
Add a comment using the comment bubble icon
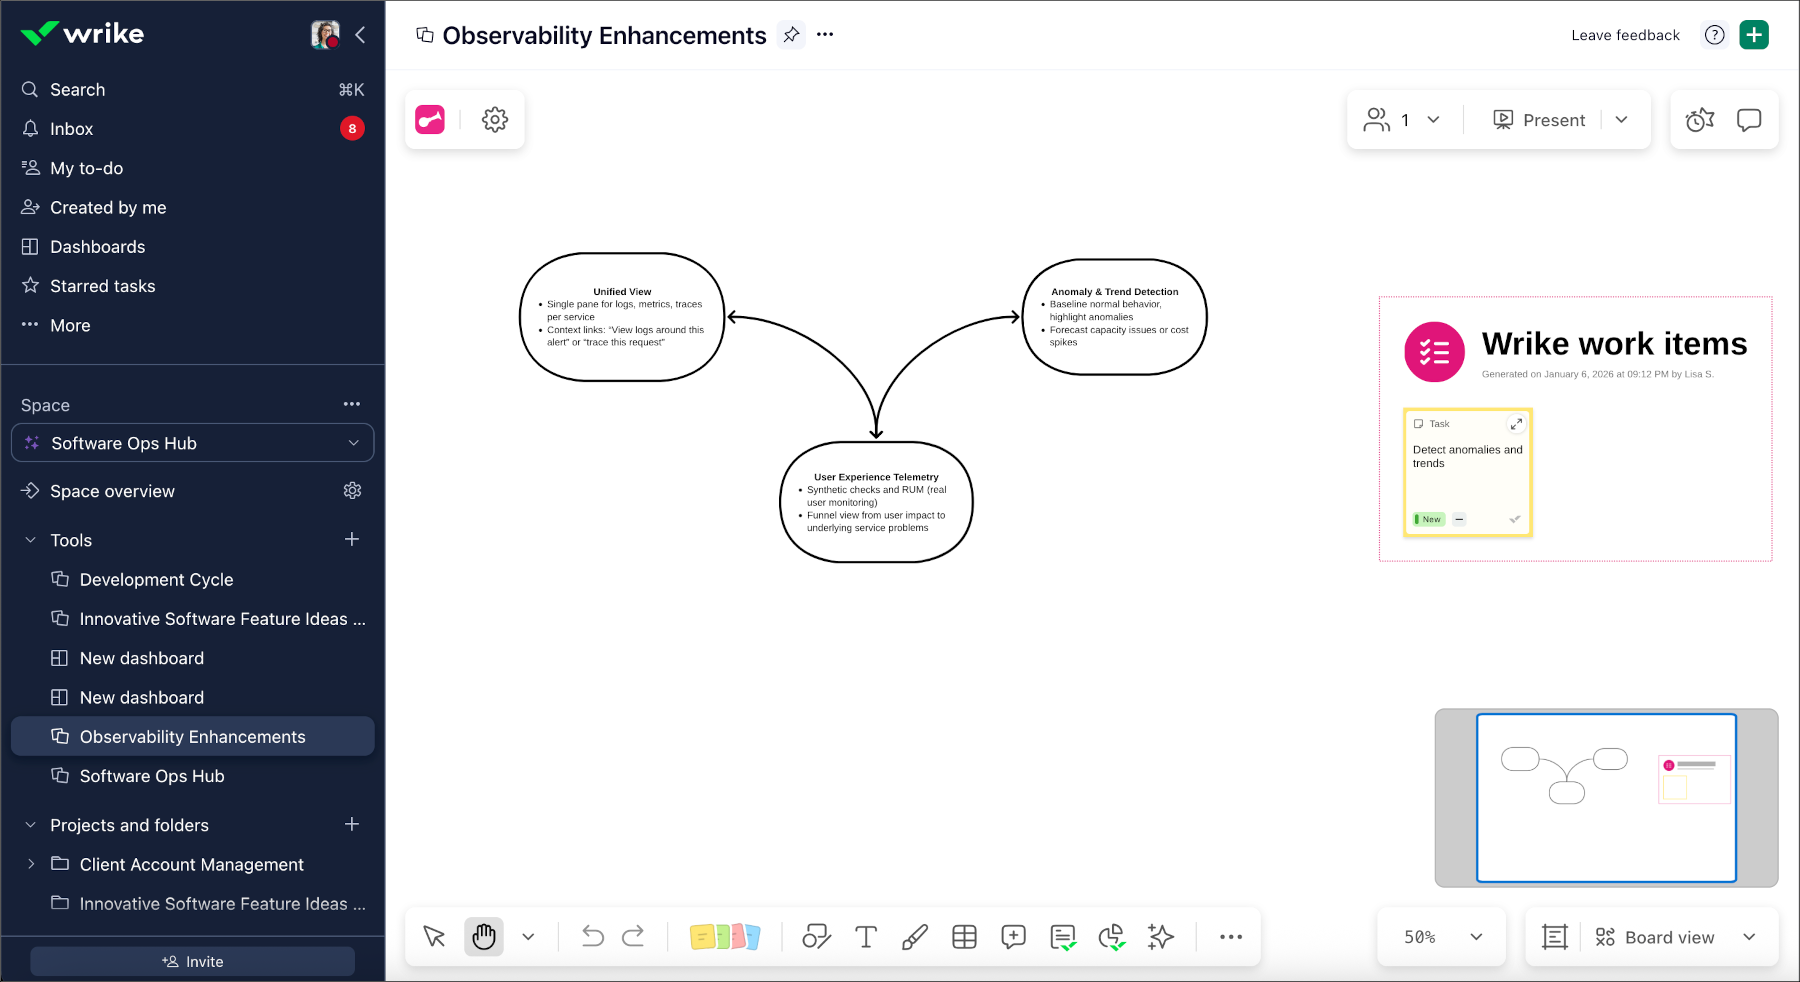[x=1013, y=937]
